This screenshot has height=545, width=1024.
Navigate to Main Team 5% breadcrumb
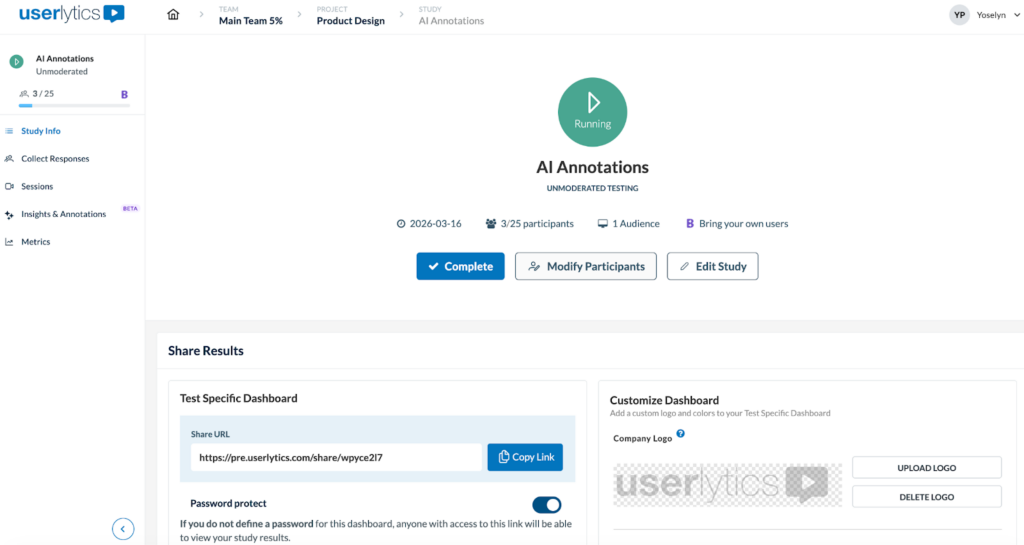tap(251, 21)
